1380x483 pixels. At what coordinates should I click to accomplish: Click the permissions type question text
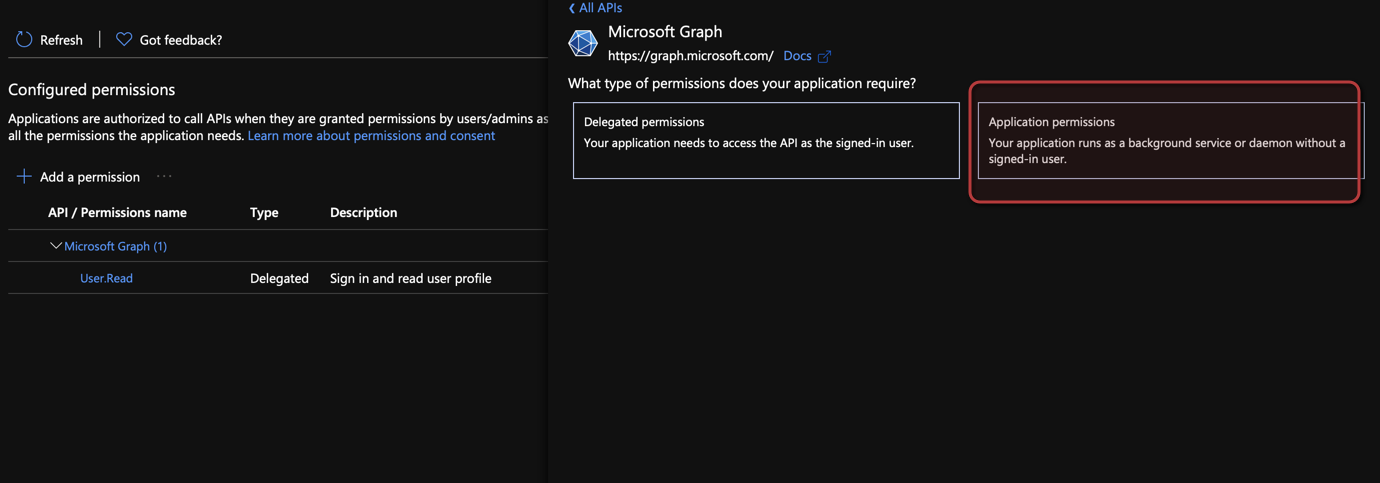pos(741,83)
